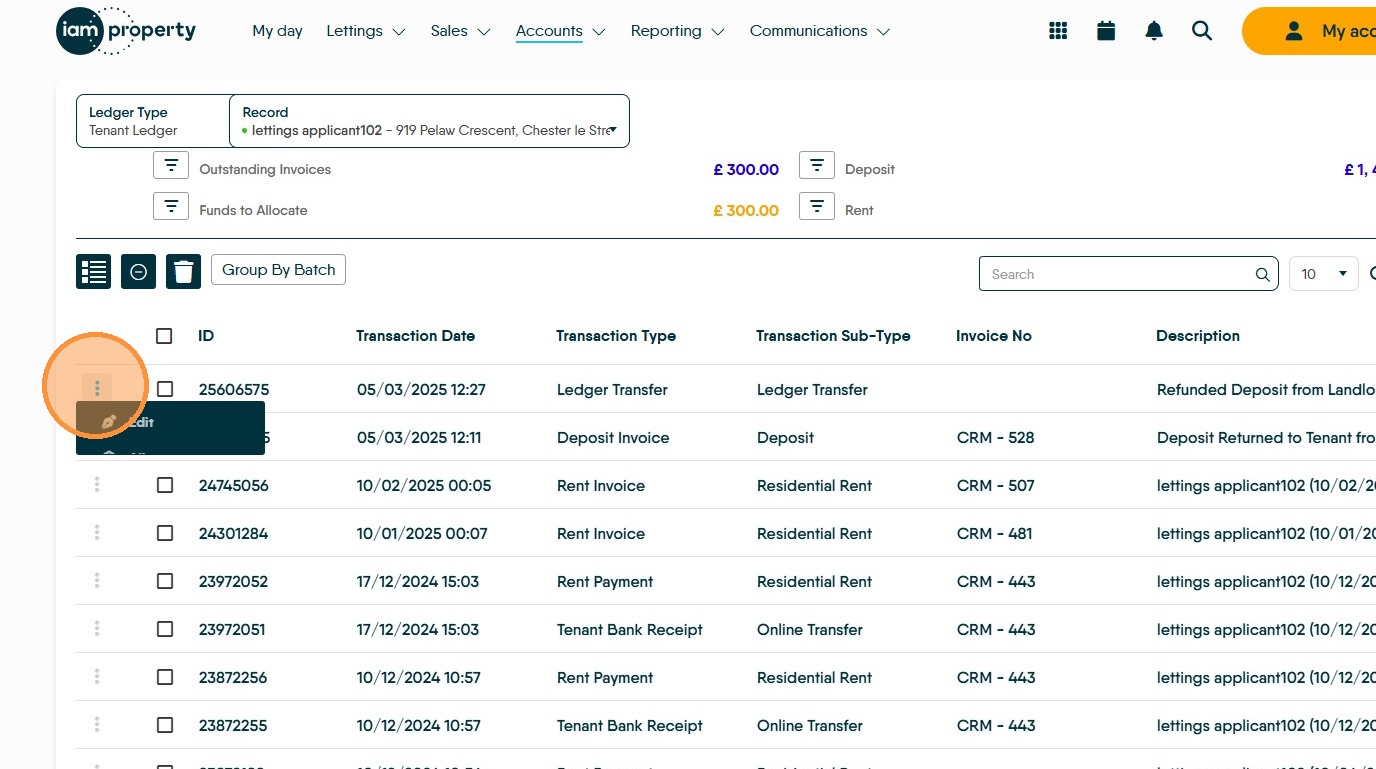Screen dimensions: 1376x769
Task: Expand the Record dropdown
Action: coord(612,130)
